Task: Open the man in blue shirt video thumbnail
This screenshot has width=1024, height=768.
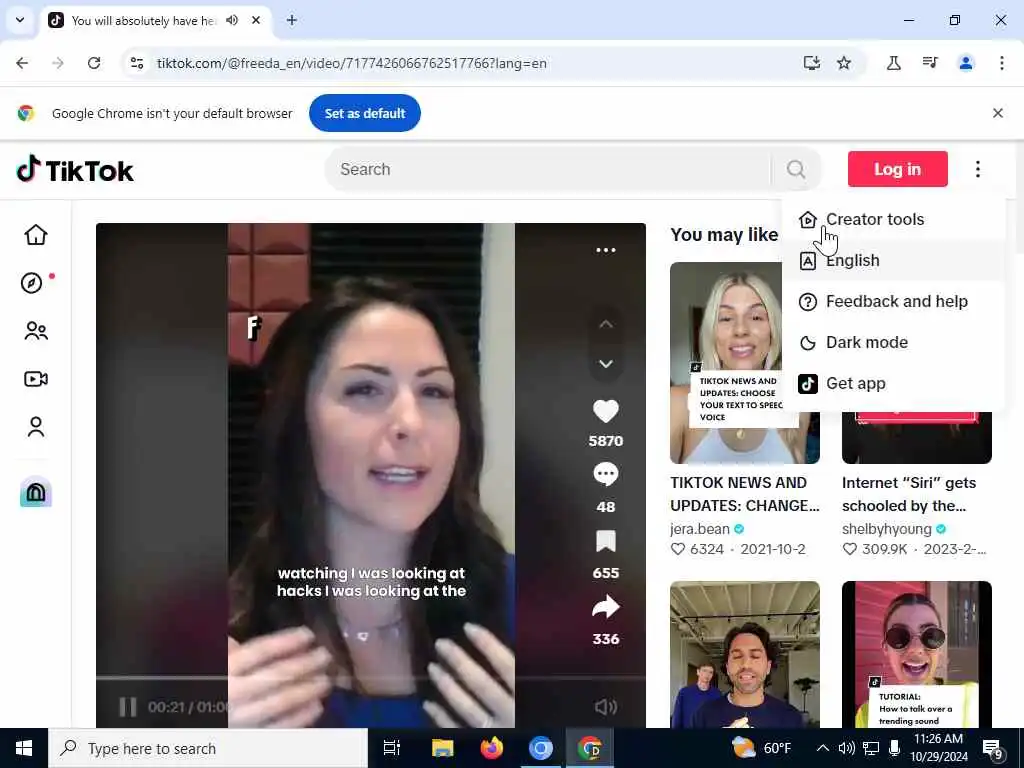Action: pos(744,654)
